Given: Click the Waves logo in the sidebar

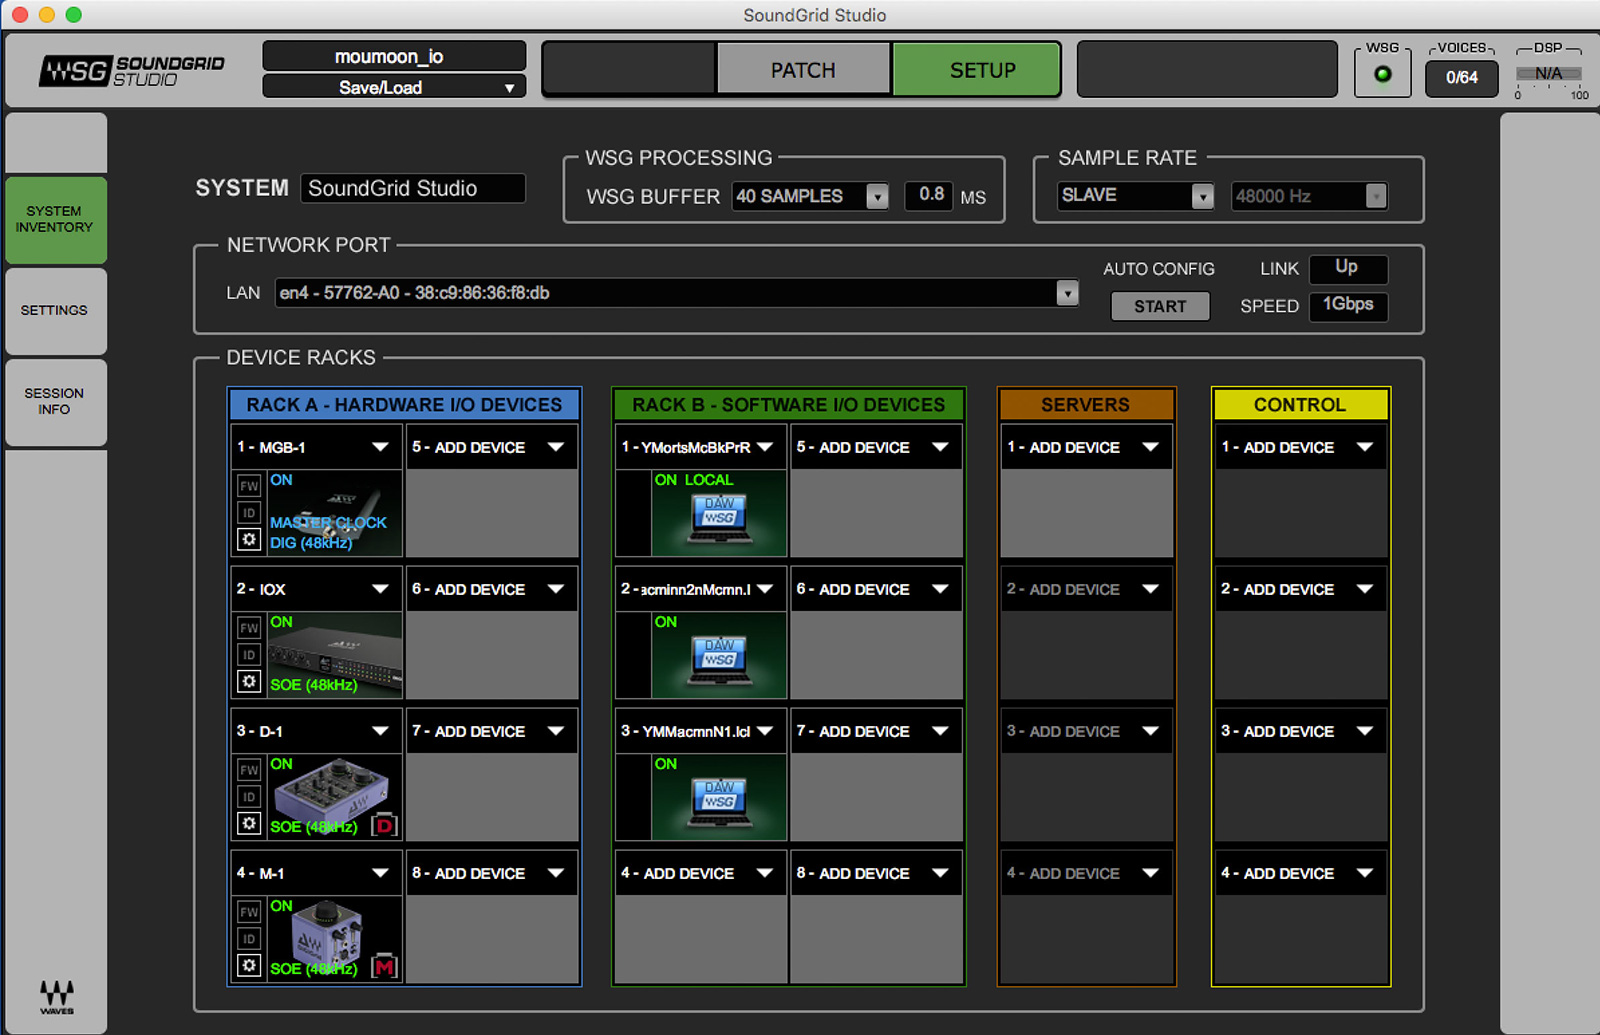Looking at the screenshot, I should pos(57,996).
